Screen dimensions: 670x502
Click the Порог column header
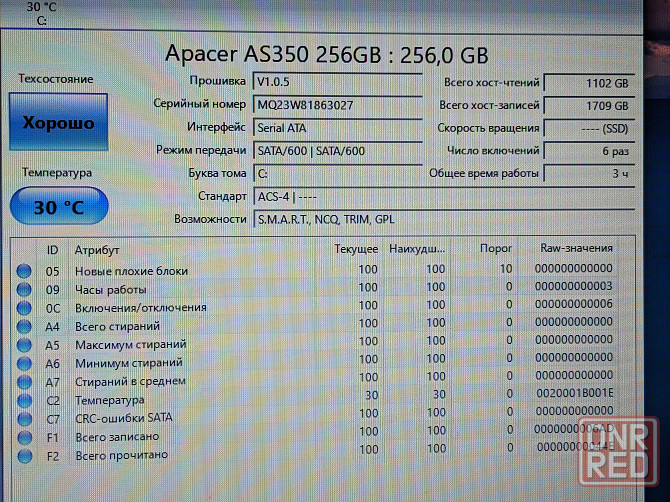point(496,248)
